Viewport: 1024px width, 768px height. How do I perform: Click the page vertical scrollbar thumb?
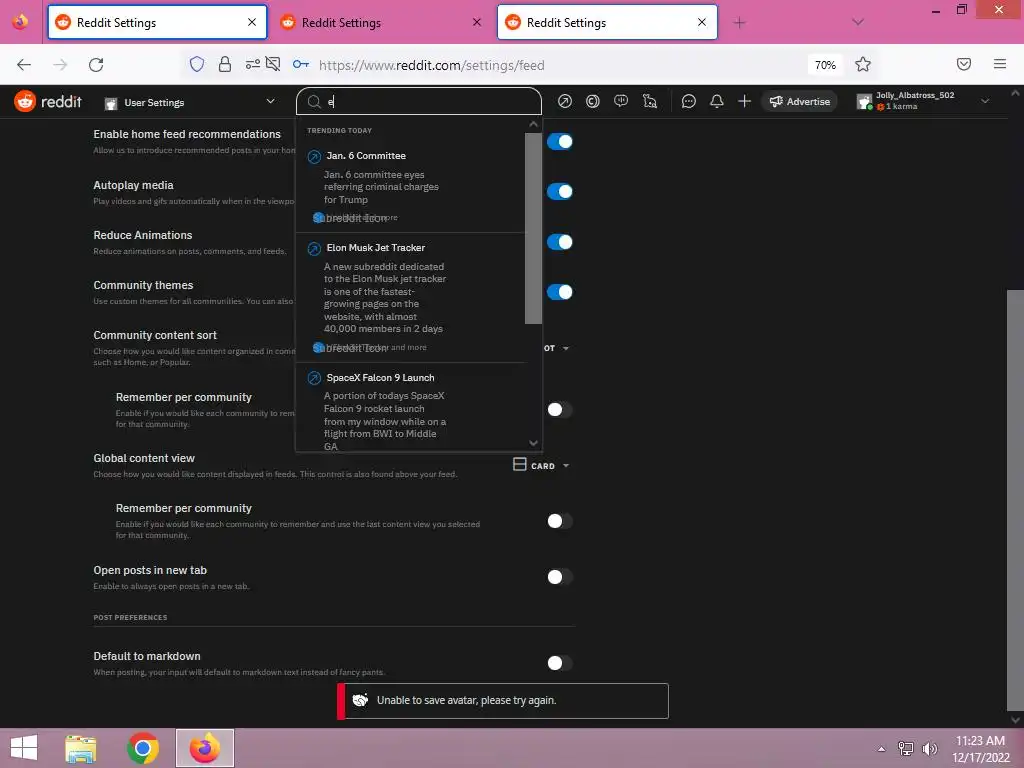[1014, 501]
